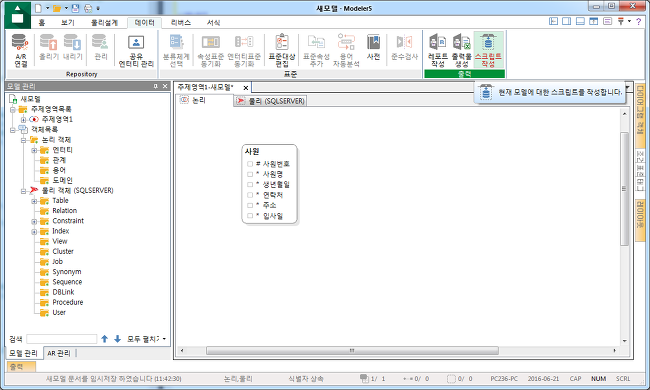Check the 사원번호 attribute checkbox
650x390 pixels.
click(250, 164)
